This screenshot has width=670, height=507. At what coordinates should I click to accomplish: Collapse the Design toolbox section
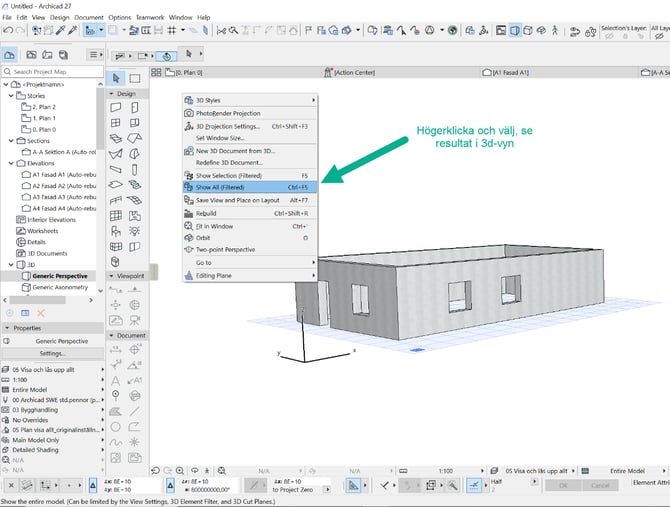[x=111, y=93]
